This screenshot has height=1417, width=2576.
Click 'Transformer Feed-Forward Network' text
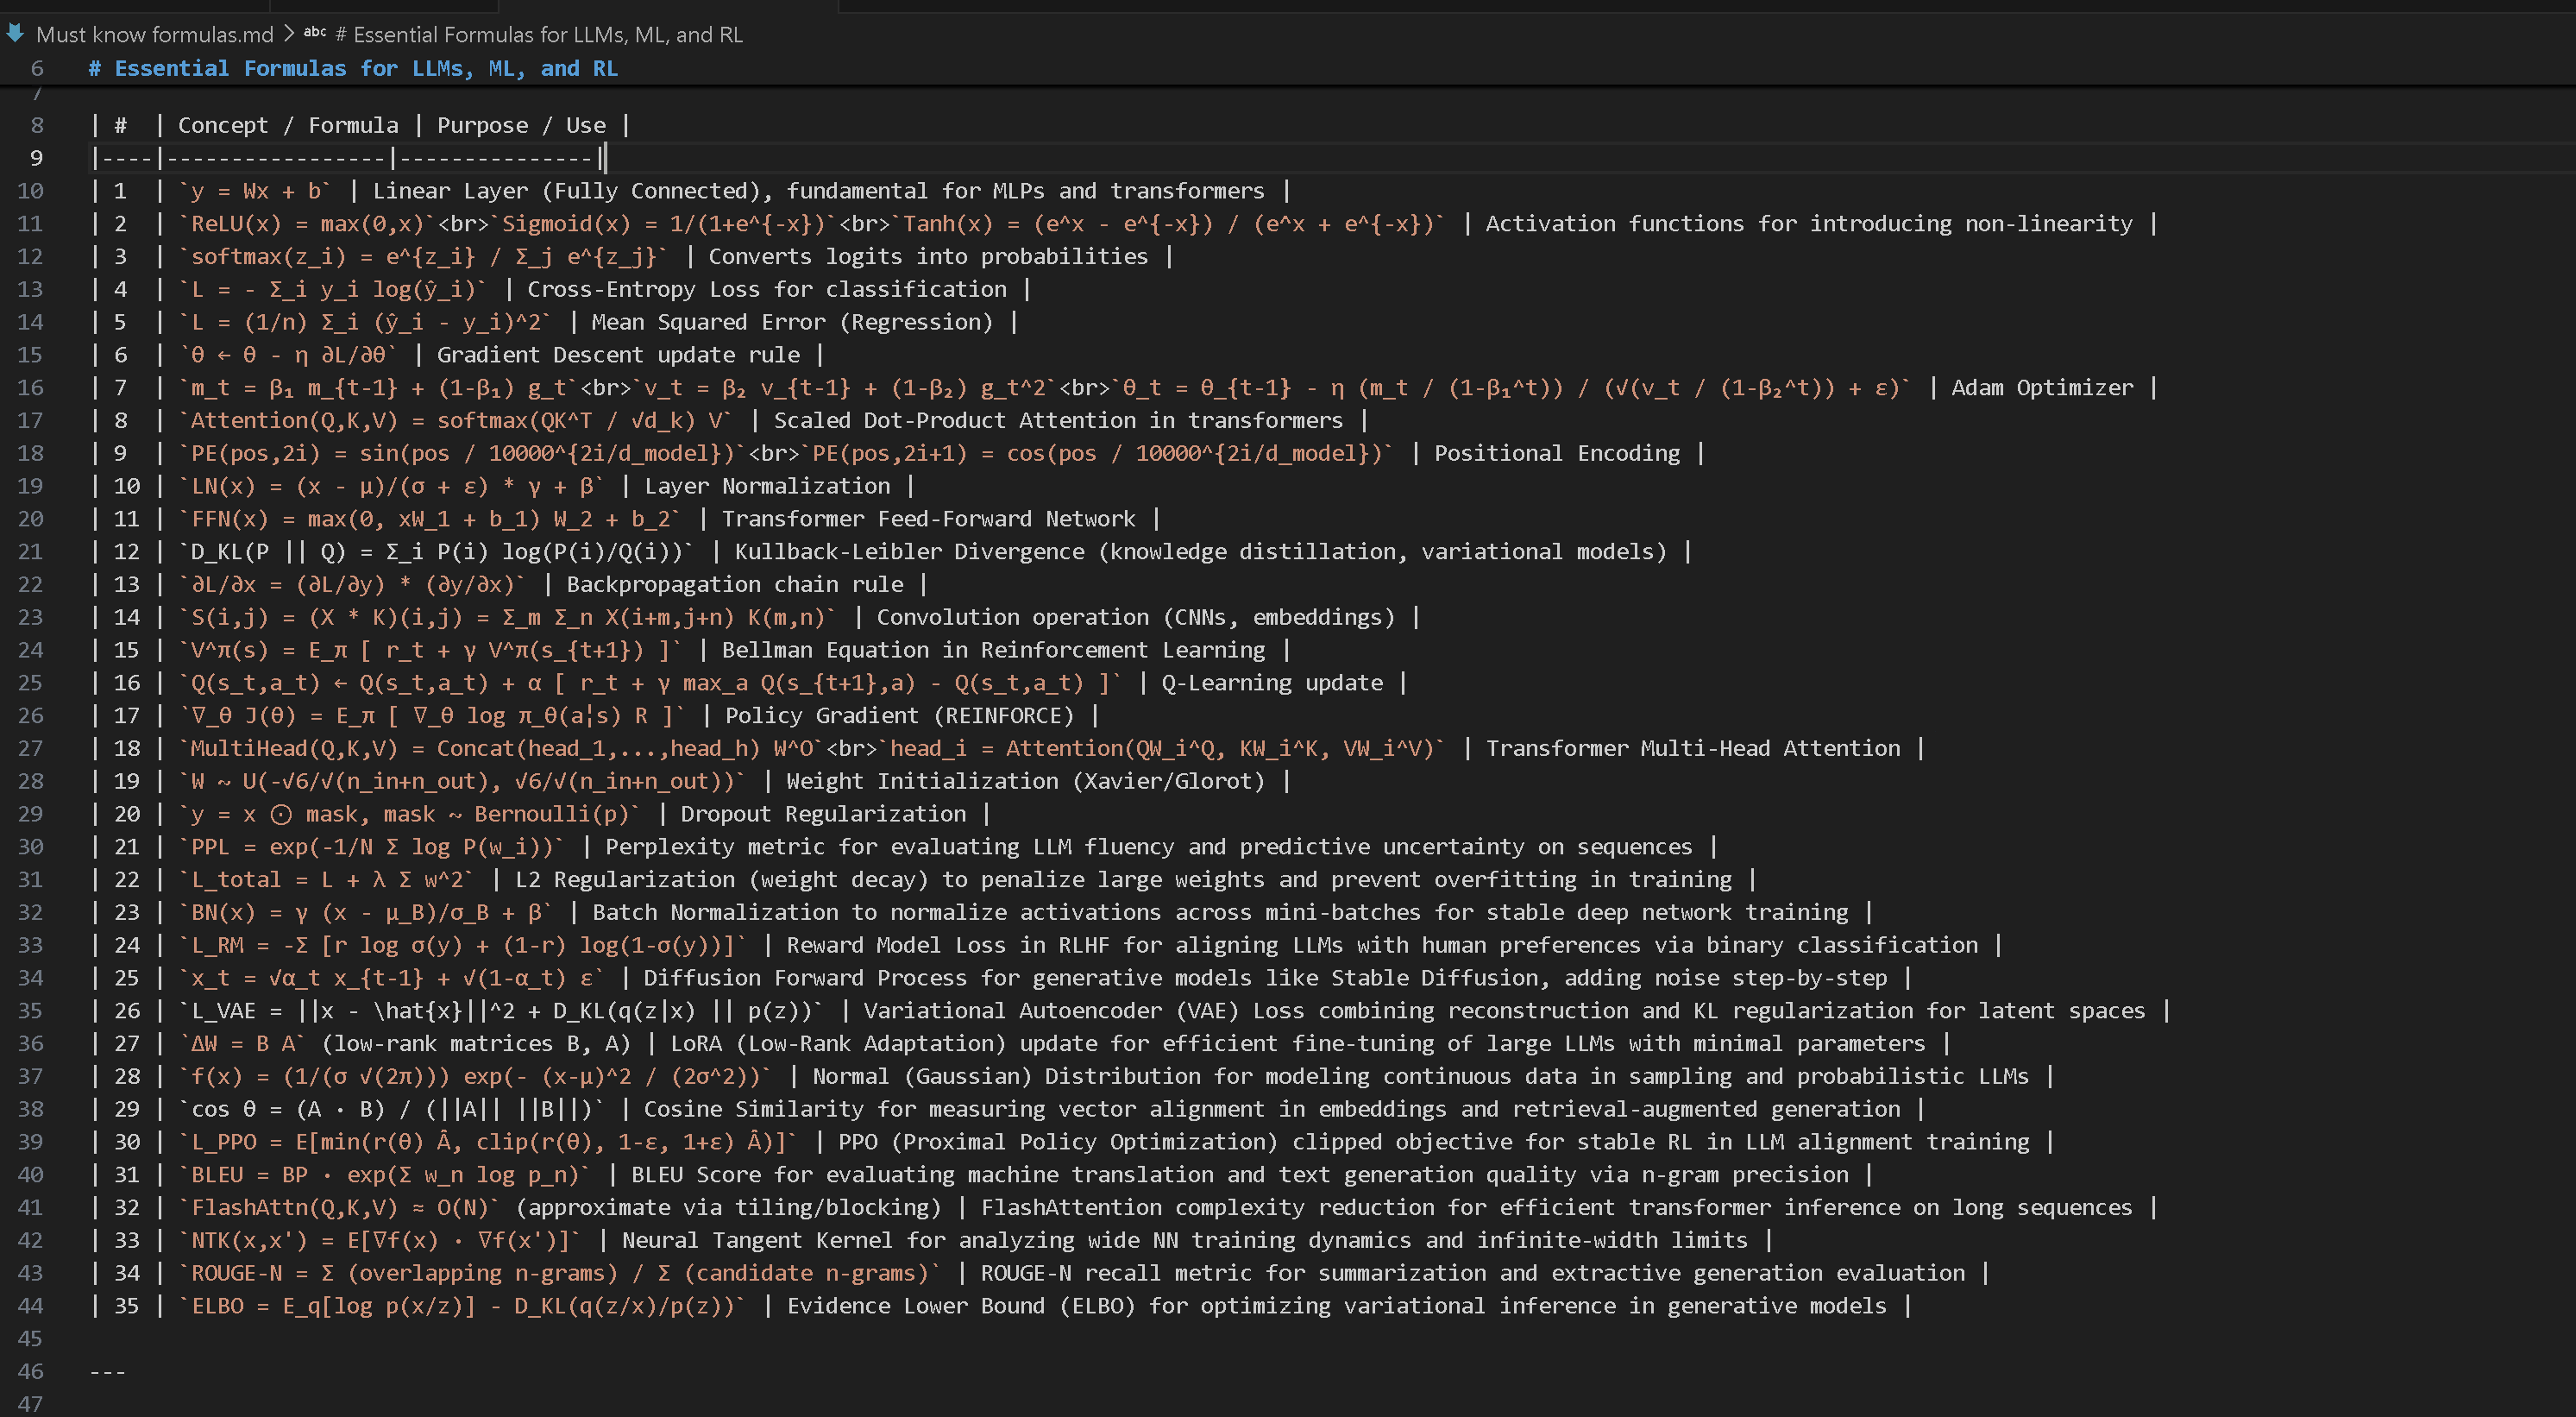[x=929, y=519]
